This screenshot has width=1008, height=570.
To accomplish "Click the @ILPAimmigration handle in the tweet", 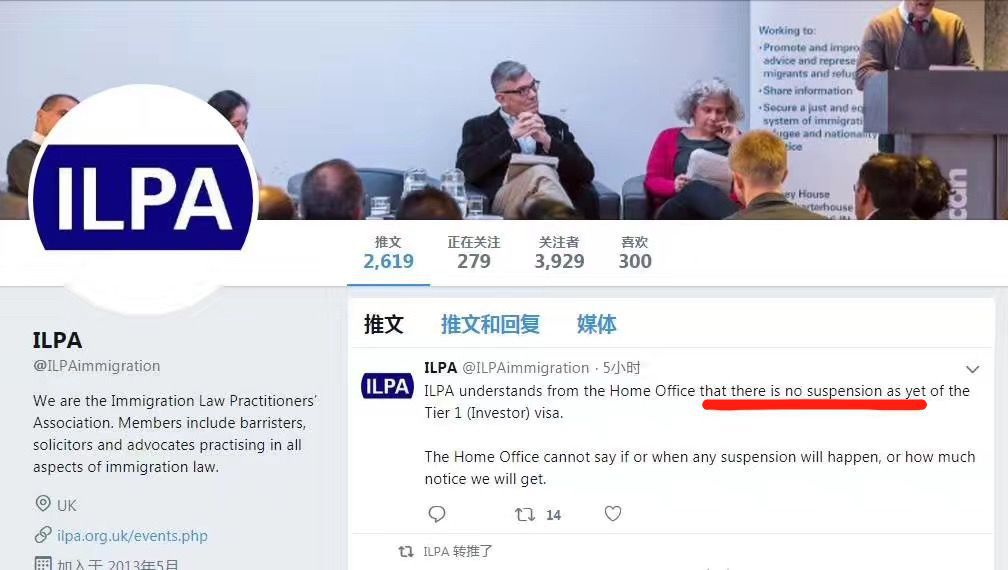I will click(x=526, y=368).
